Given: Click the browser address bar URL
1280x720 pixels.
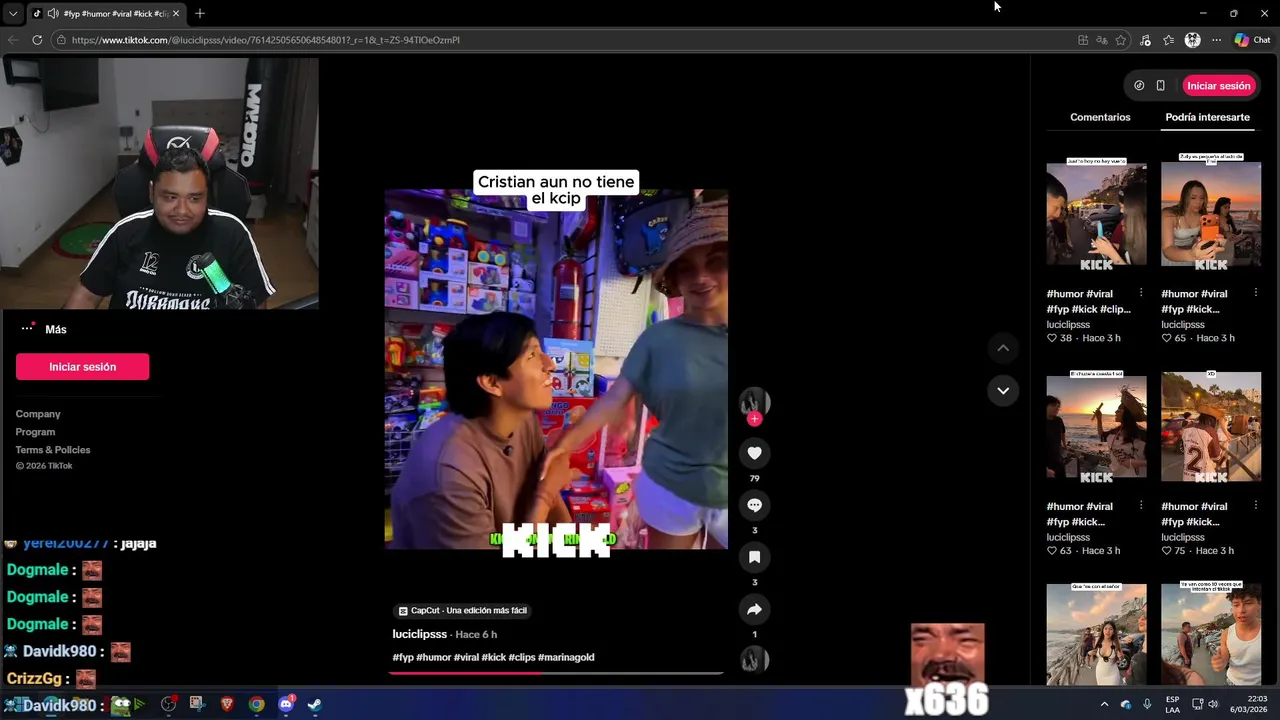Looking at the screenshot, I should 266,40.
